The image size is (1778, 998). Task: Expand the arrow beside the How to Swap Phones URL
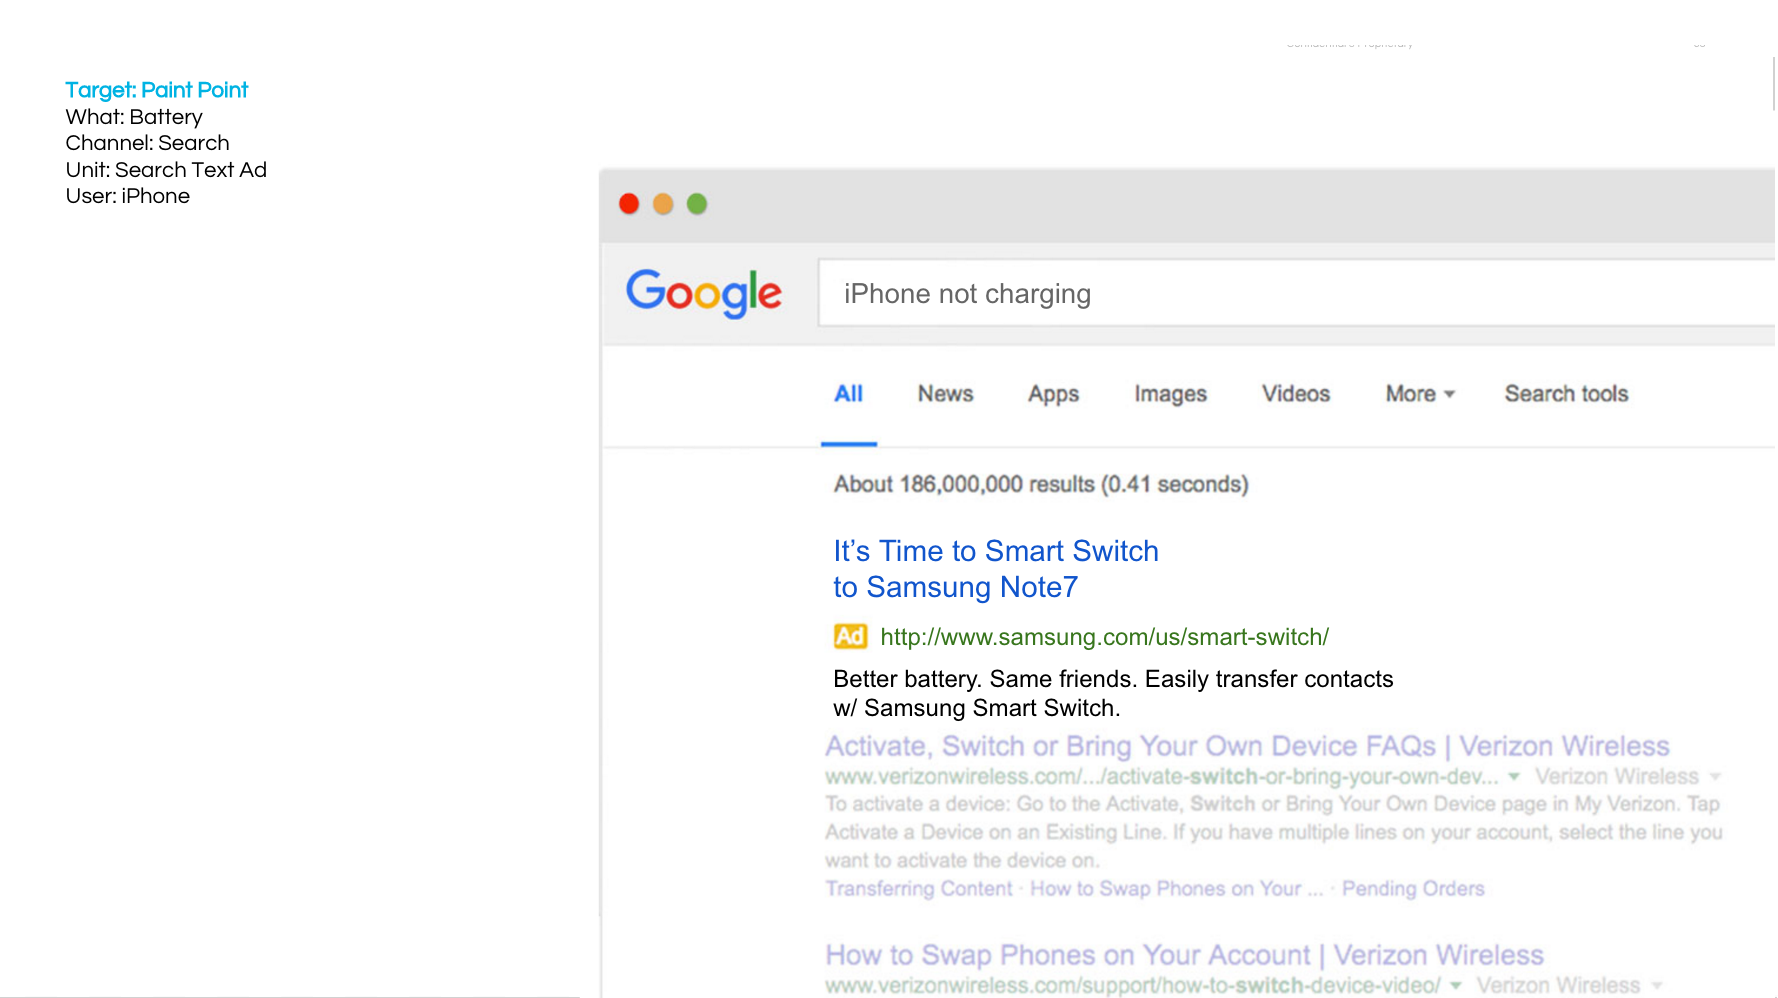[x=1455, y=984]
